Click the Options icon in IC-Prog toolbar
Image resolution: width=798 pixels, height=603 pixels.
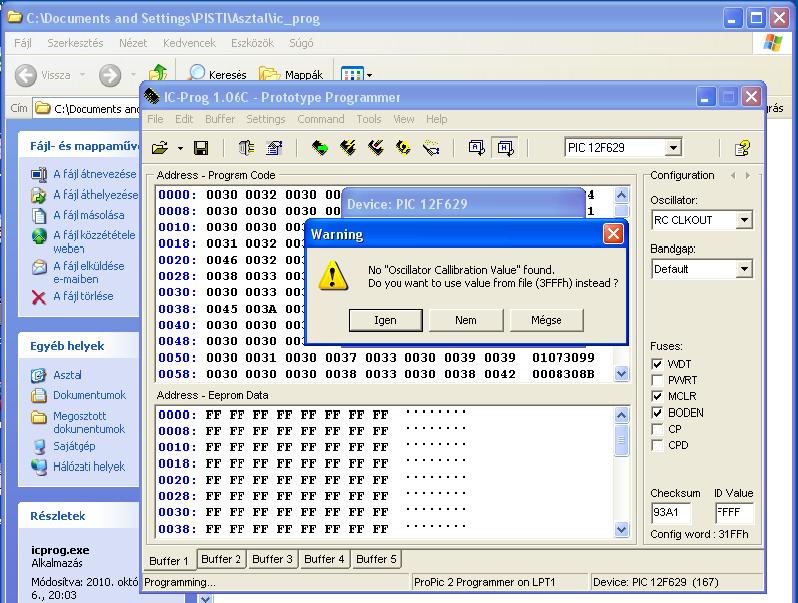click(274, 148)
